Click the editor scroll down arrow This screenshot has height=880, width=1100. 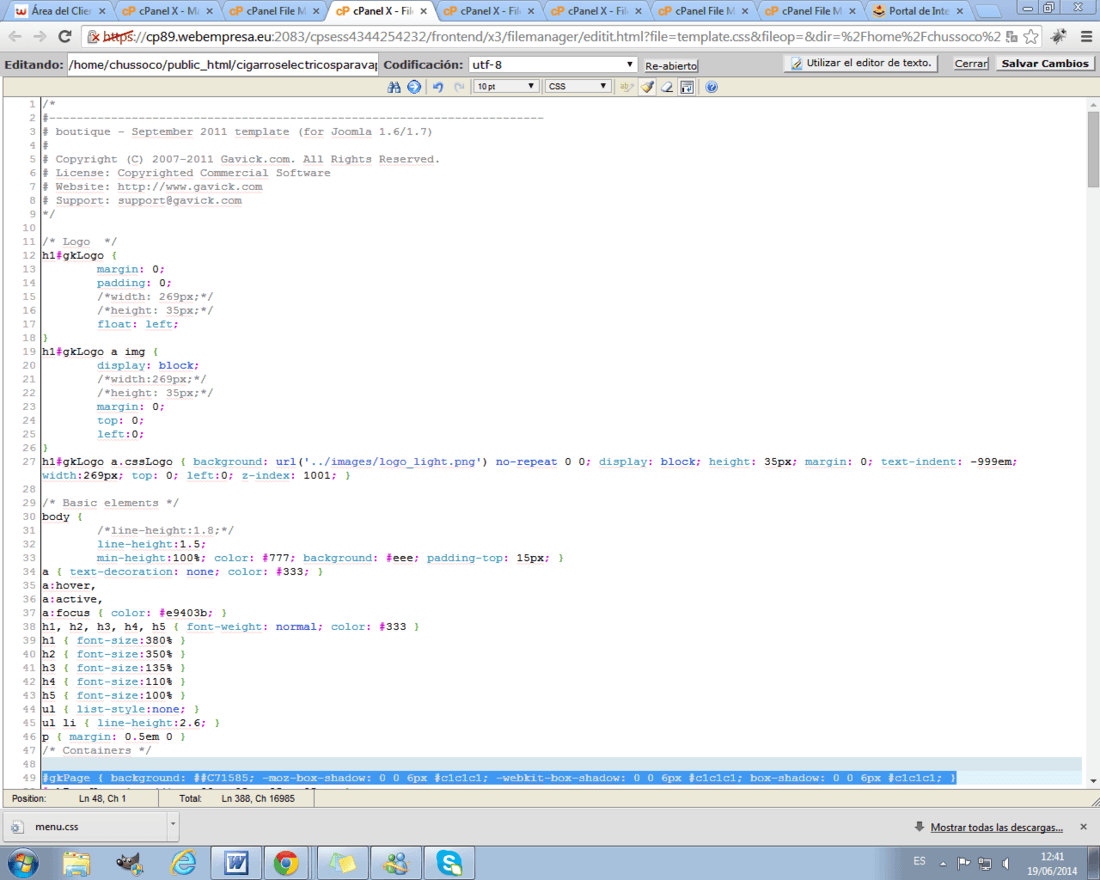click(x=1093, y=780)
